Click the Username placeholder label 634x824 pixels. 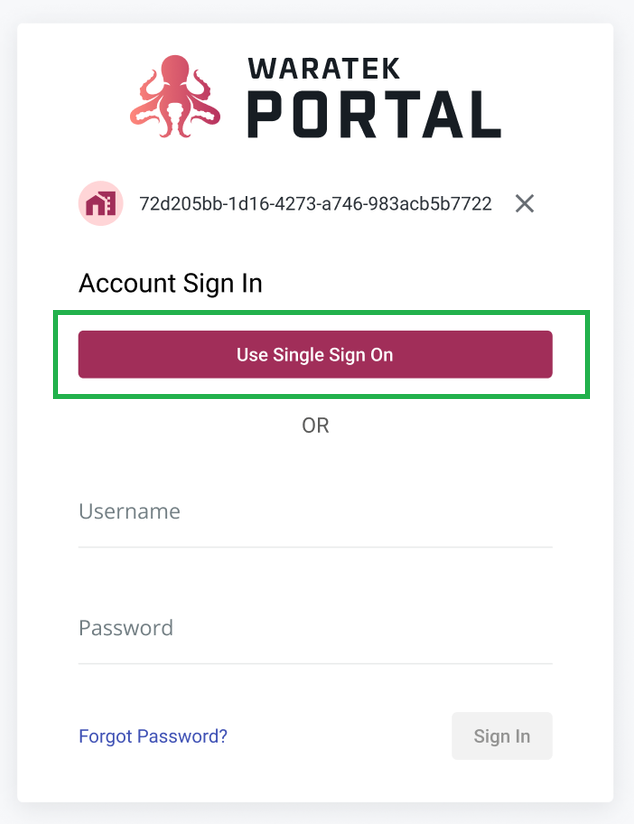[x=129, y=511]
